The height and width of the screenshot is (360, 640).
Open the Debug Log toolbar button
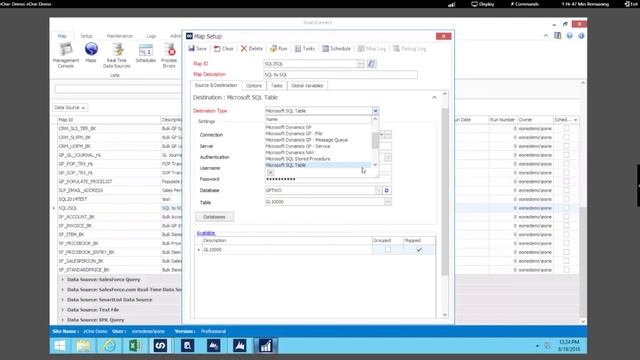tap(409, 49)
